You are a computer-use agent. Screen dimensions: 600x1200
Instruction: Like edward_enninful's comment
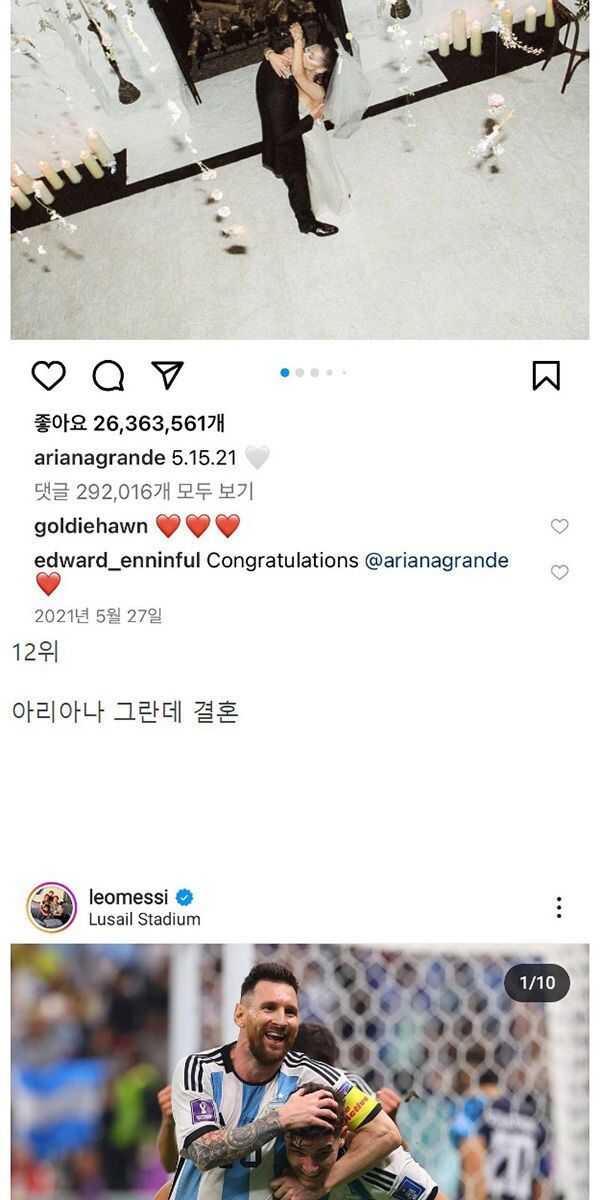click(560, 572)
